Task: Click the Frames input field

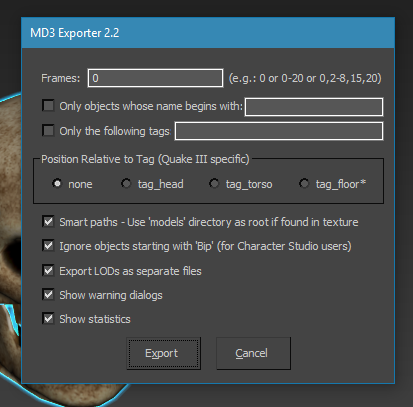Action: coord(155,78)
